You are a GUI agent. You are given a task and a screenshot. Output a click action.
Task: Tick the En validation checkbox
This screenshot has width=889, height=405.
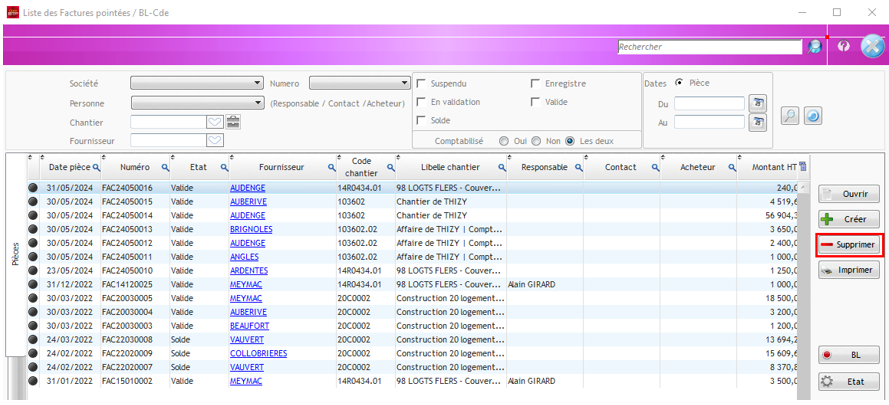tap(422, 102)
